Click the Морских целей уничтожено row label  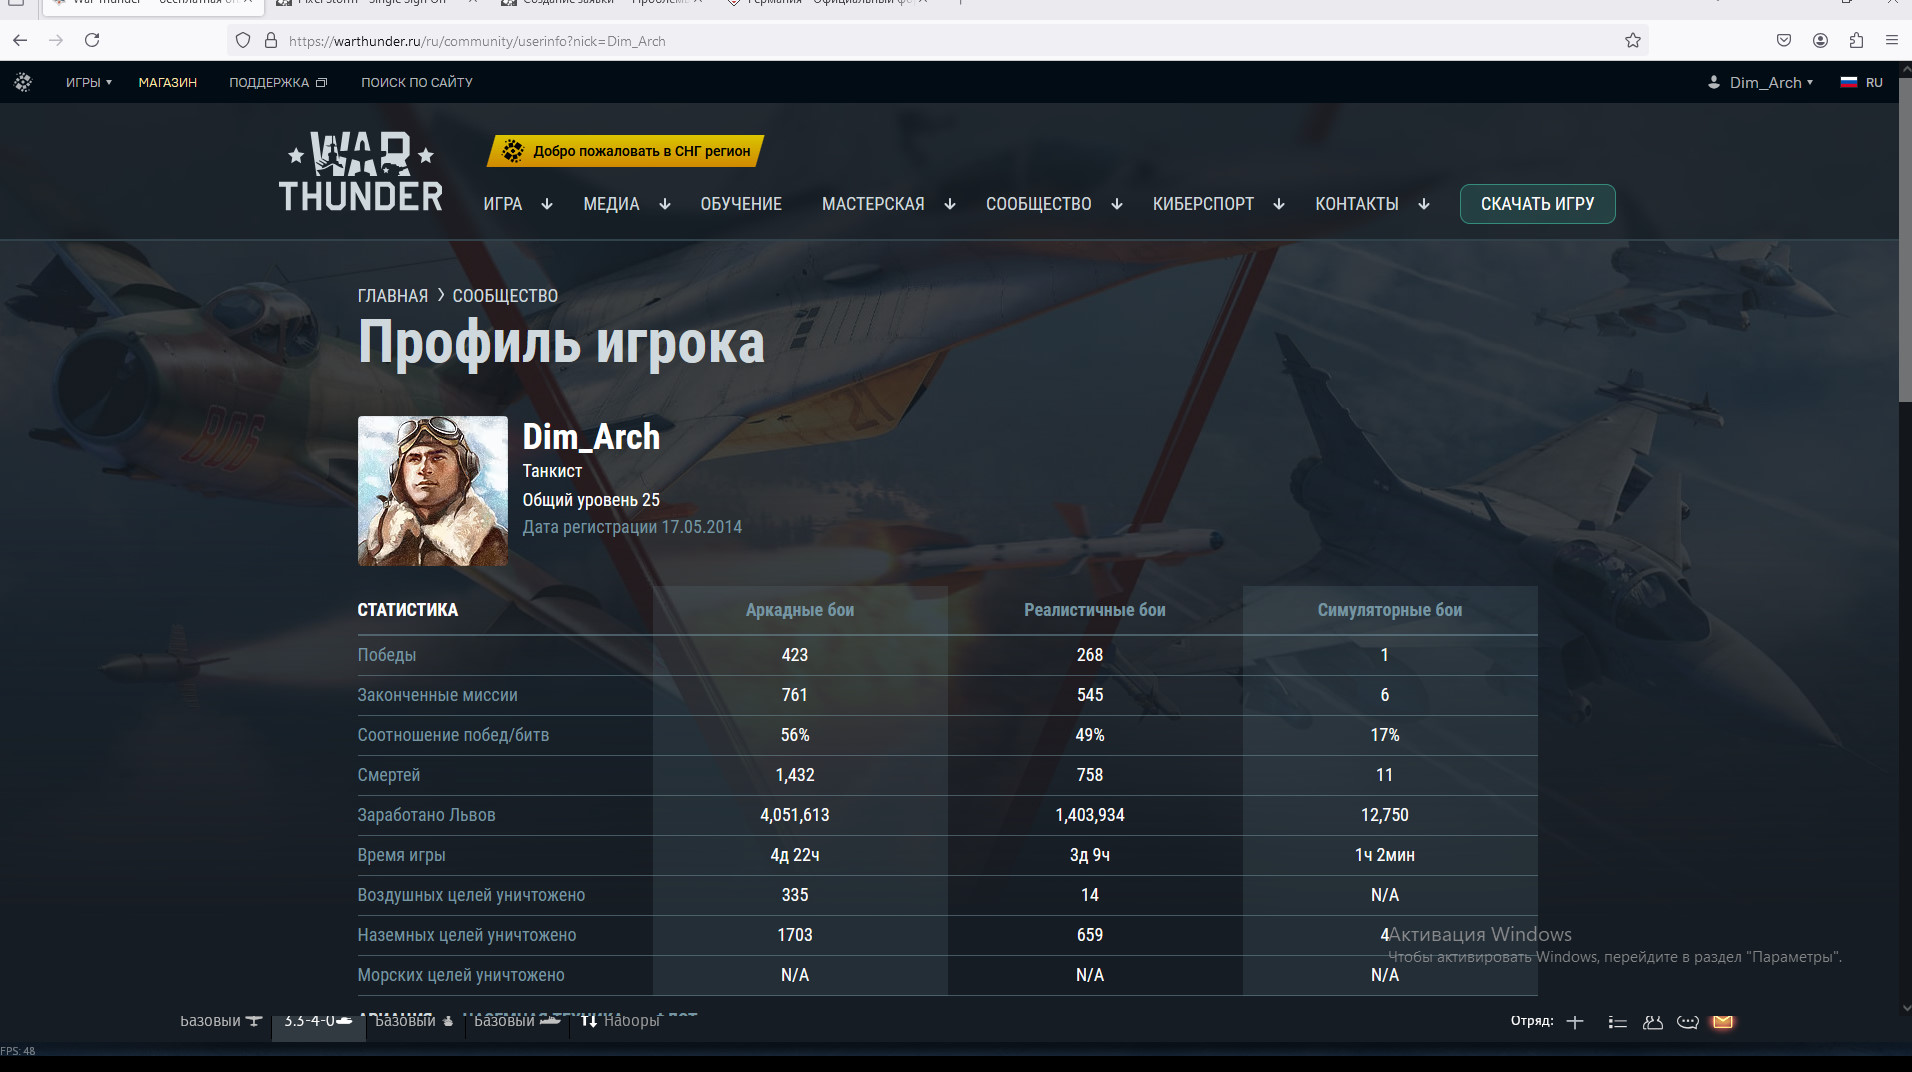pos(461,975)
